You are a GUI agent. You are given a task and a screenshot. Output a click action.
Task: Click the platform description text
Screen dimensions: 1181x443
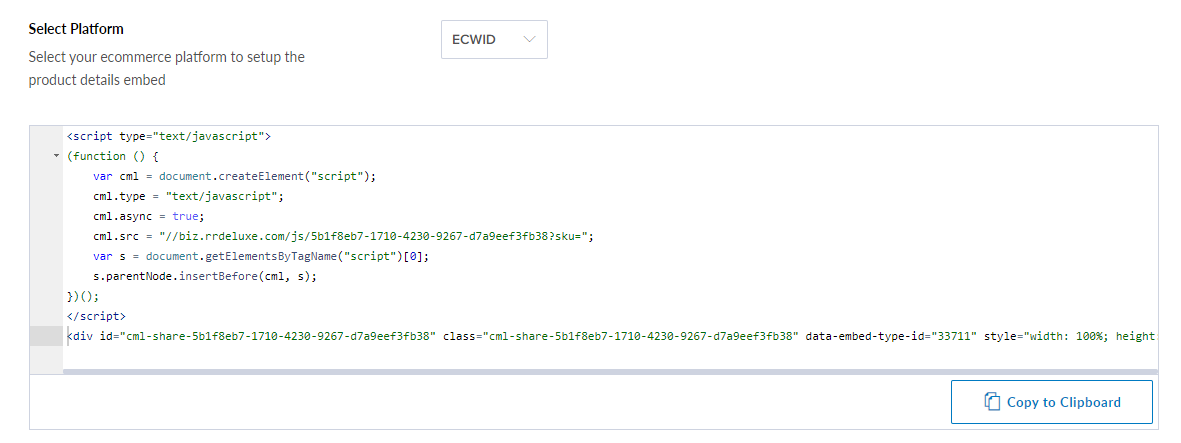(x=166, y=68)
